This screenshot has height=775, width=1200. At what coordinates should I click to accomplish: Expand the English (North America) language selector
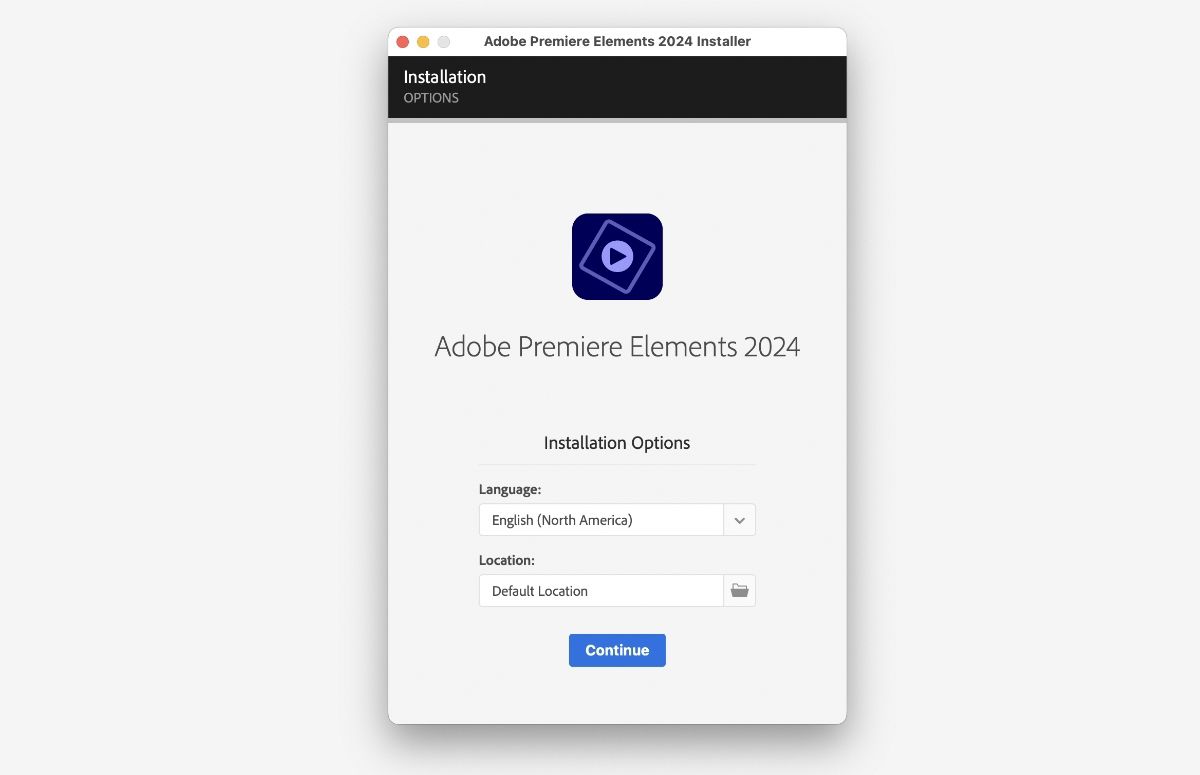(x=739, y=519)
